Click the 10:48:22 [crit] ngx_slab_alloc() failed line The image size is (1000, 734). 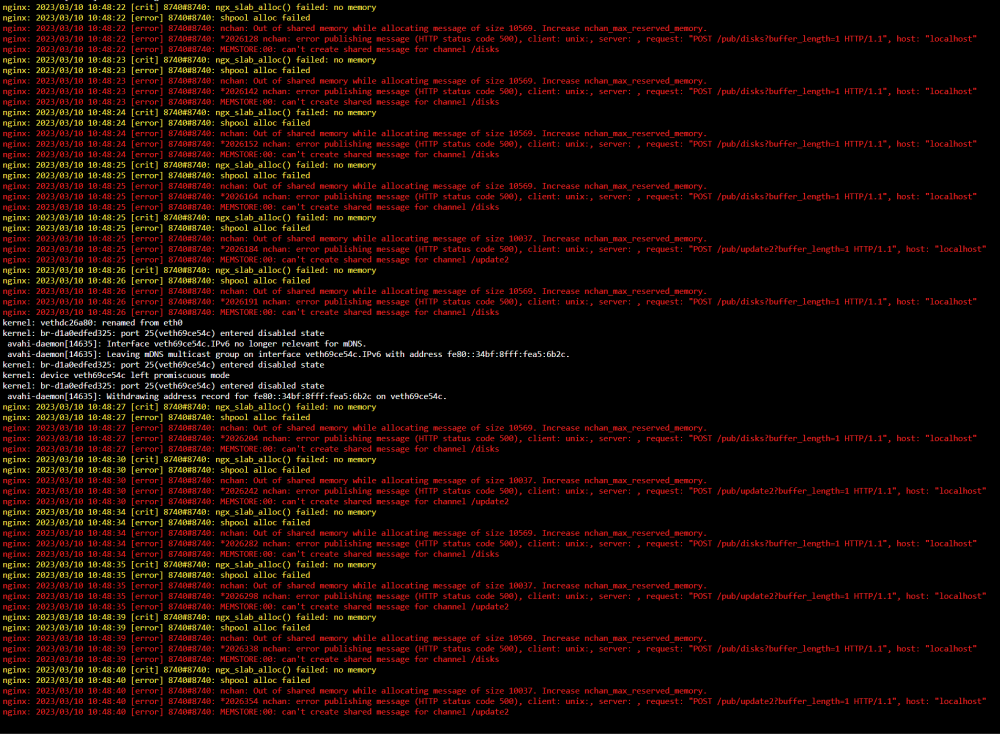189,8
